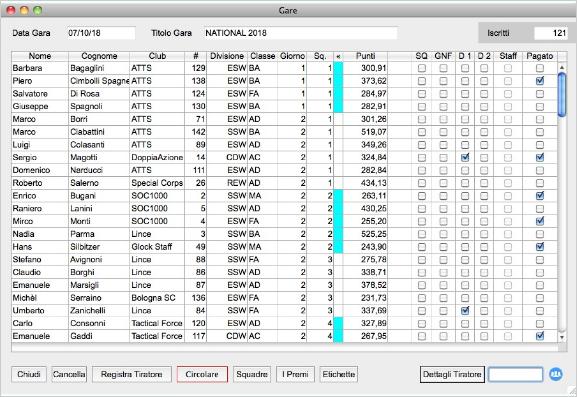Click the Special Corps club cell
This screenshot has height=397, width=577.
click(157, 183)
